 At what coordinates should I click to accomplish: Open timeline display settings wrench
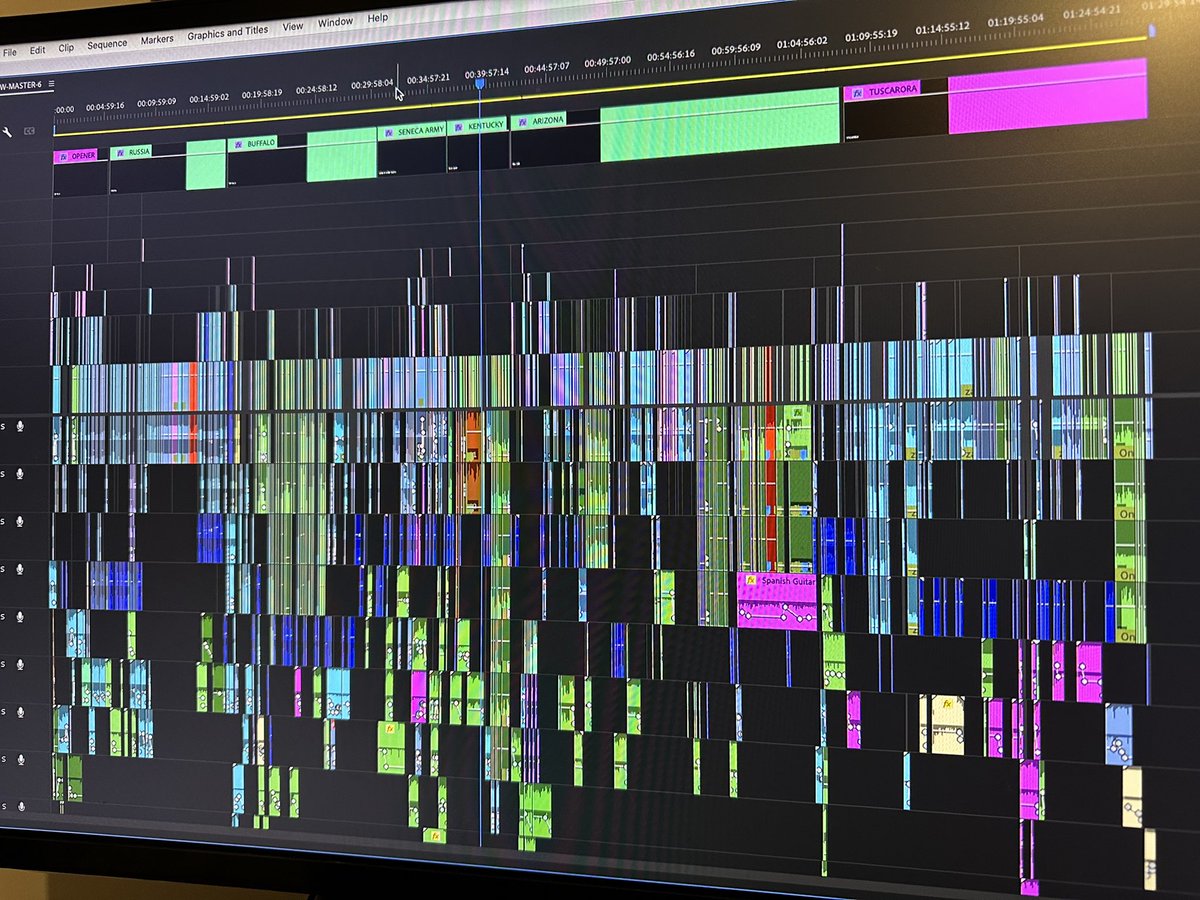[9, 132]
